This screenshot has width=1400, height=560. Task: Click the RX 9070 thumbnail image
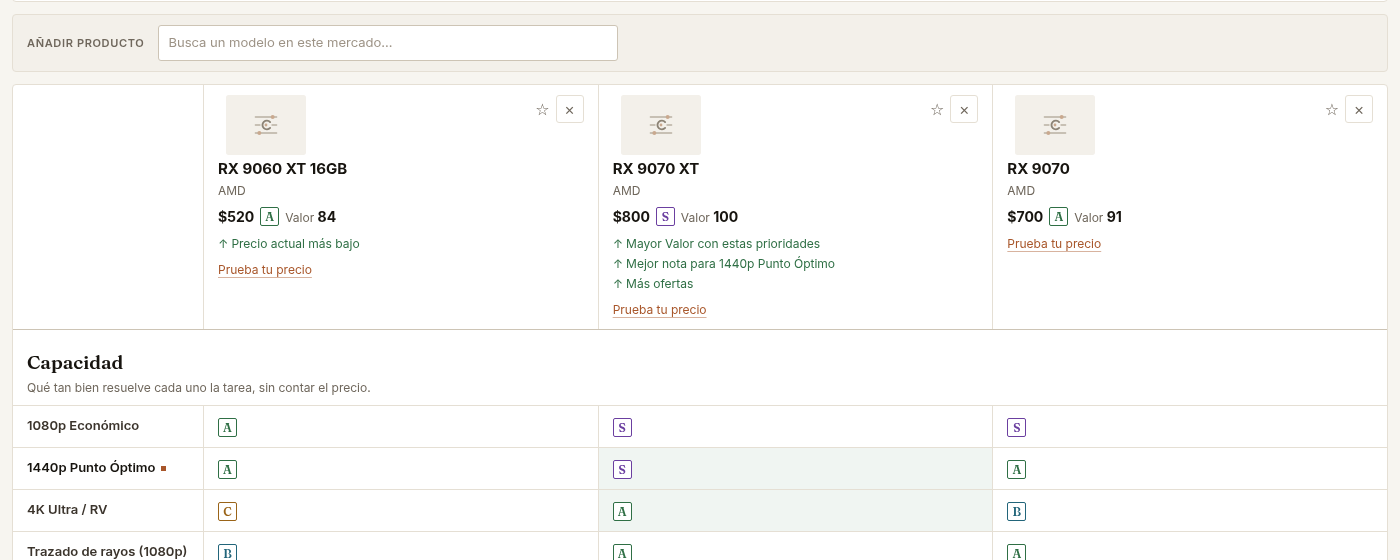click(1055, 125)
